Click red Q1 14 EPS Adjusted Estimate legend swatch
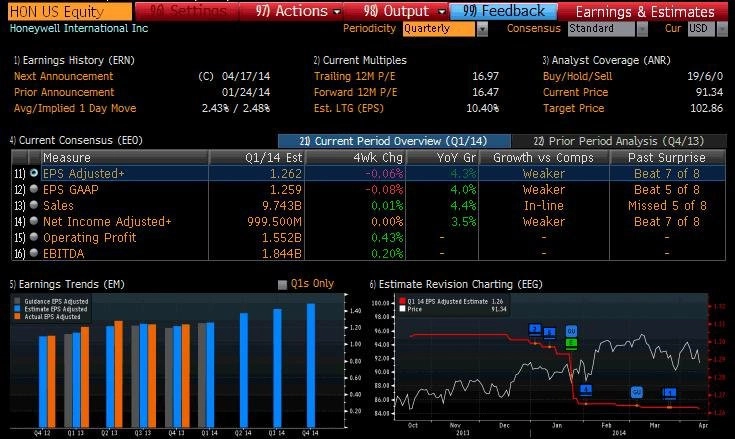Viewport: 735px width, 439px height. (402, 302)
